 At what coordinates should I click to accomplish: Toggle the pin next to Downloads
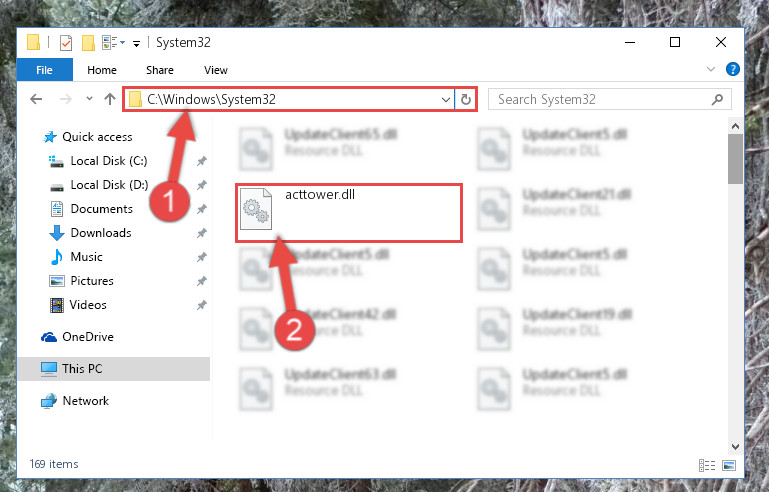pos(202,233)
